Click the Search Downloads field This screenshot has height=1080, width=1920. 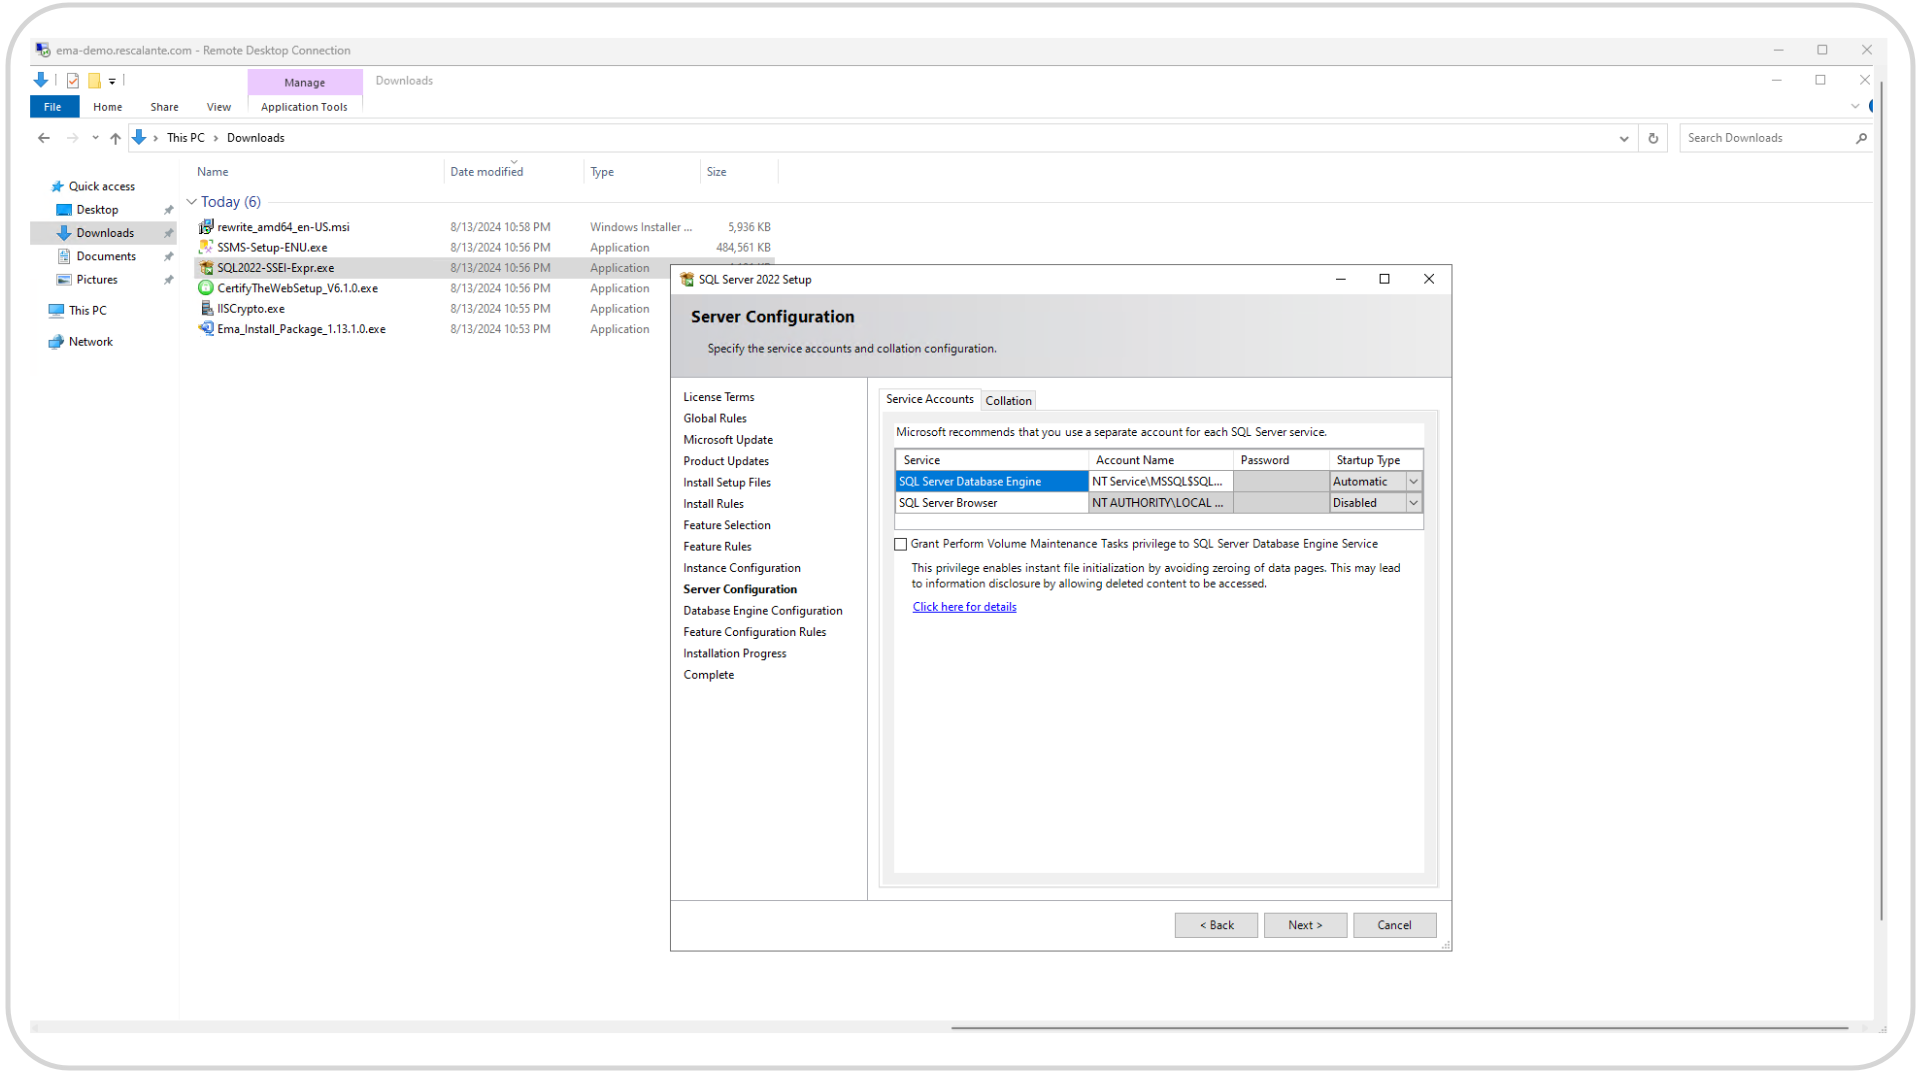pyautogui.click(x=1766, y=138)
